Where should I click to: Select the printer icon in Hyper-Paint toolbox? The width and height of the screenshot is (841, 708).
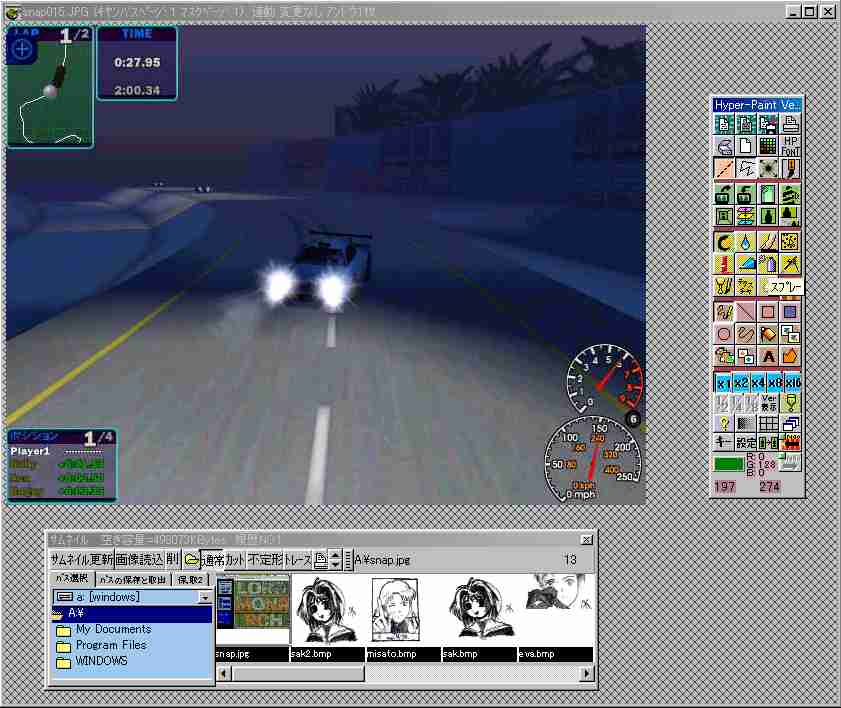[x=790, y=124]
